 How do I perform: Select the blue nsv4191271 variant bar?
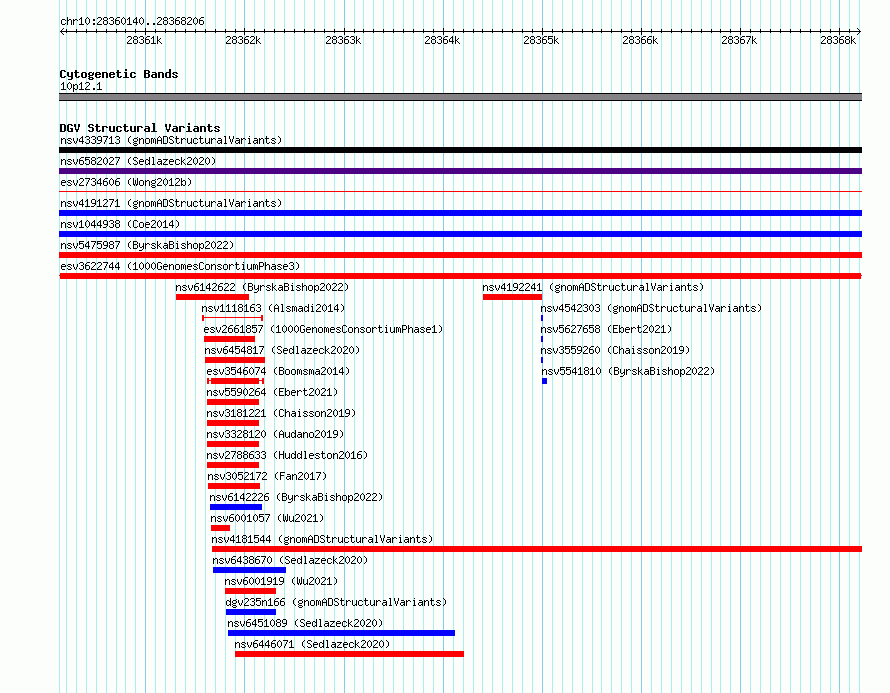pyautogui.click(x=460, y=213)
